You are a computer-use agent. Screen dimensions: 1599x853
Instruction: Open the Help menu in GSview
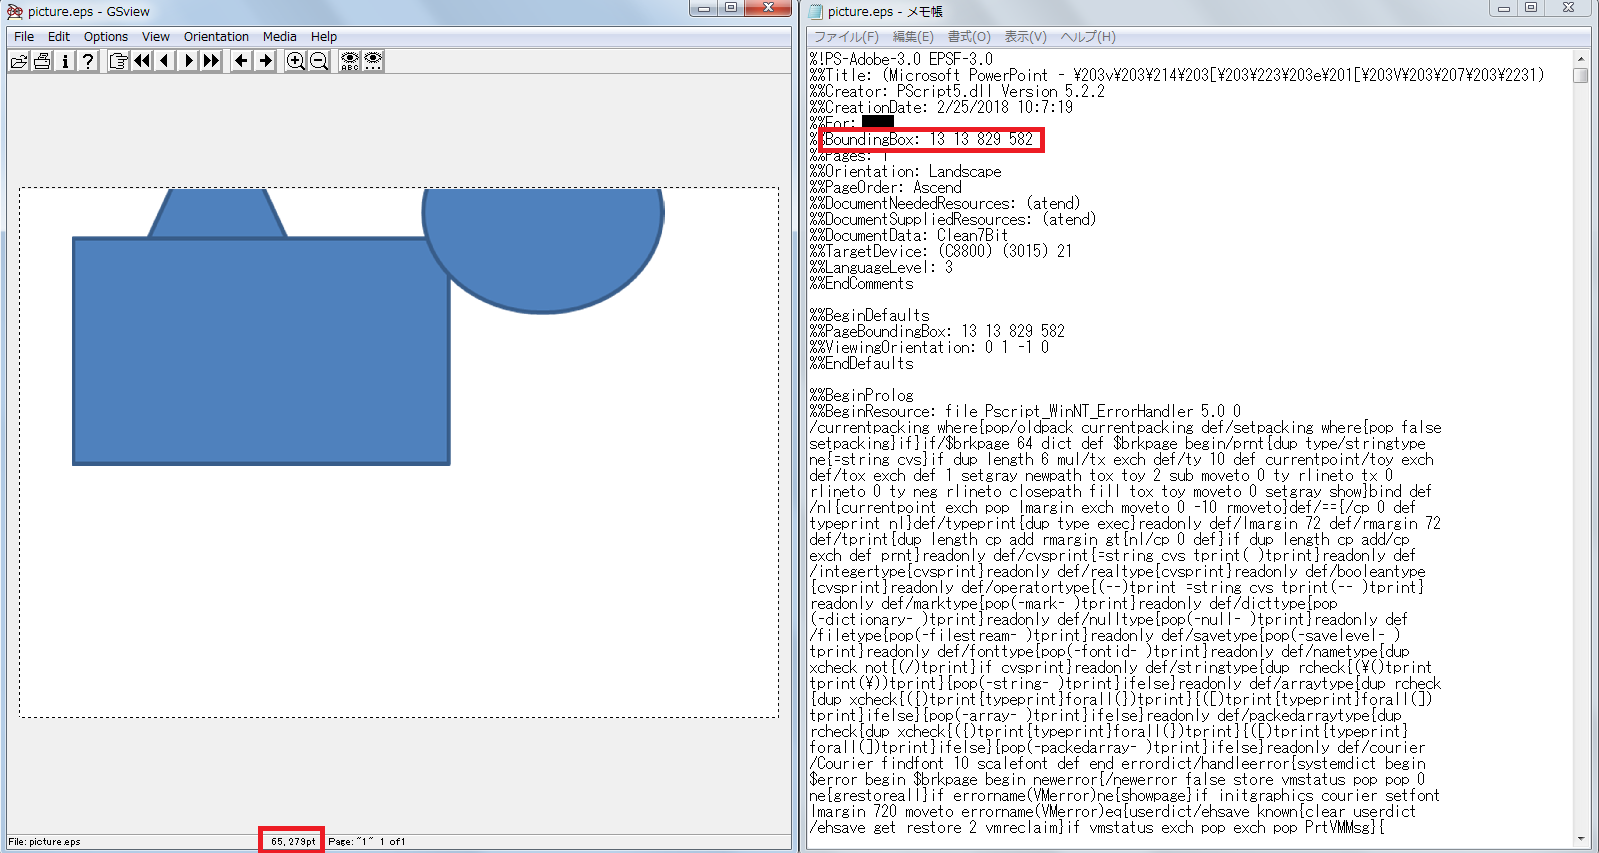[324, 36]
